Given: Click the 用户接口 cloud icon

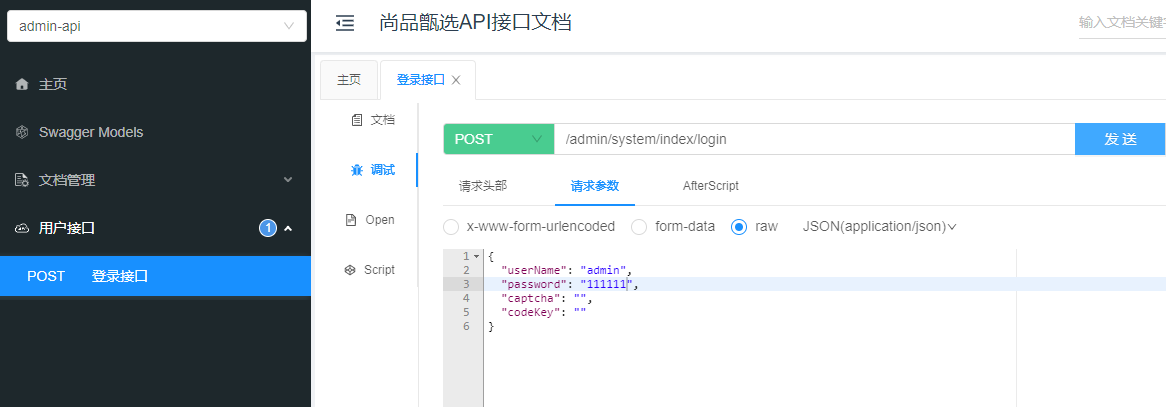Looking at the screenshot, I should click(x=22, y=228).
